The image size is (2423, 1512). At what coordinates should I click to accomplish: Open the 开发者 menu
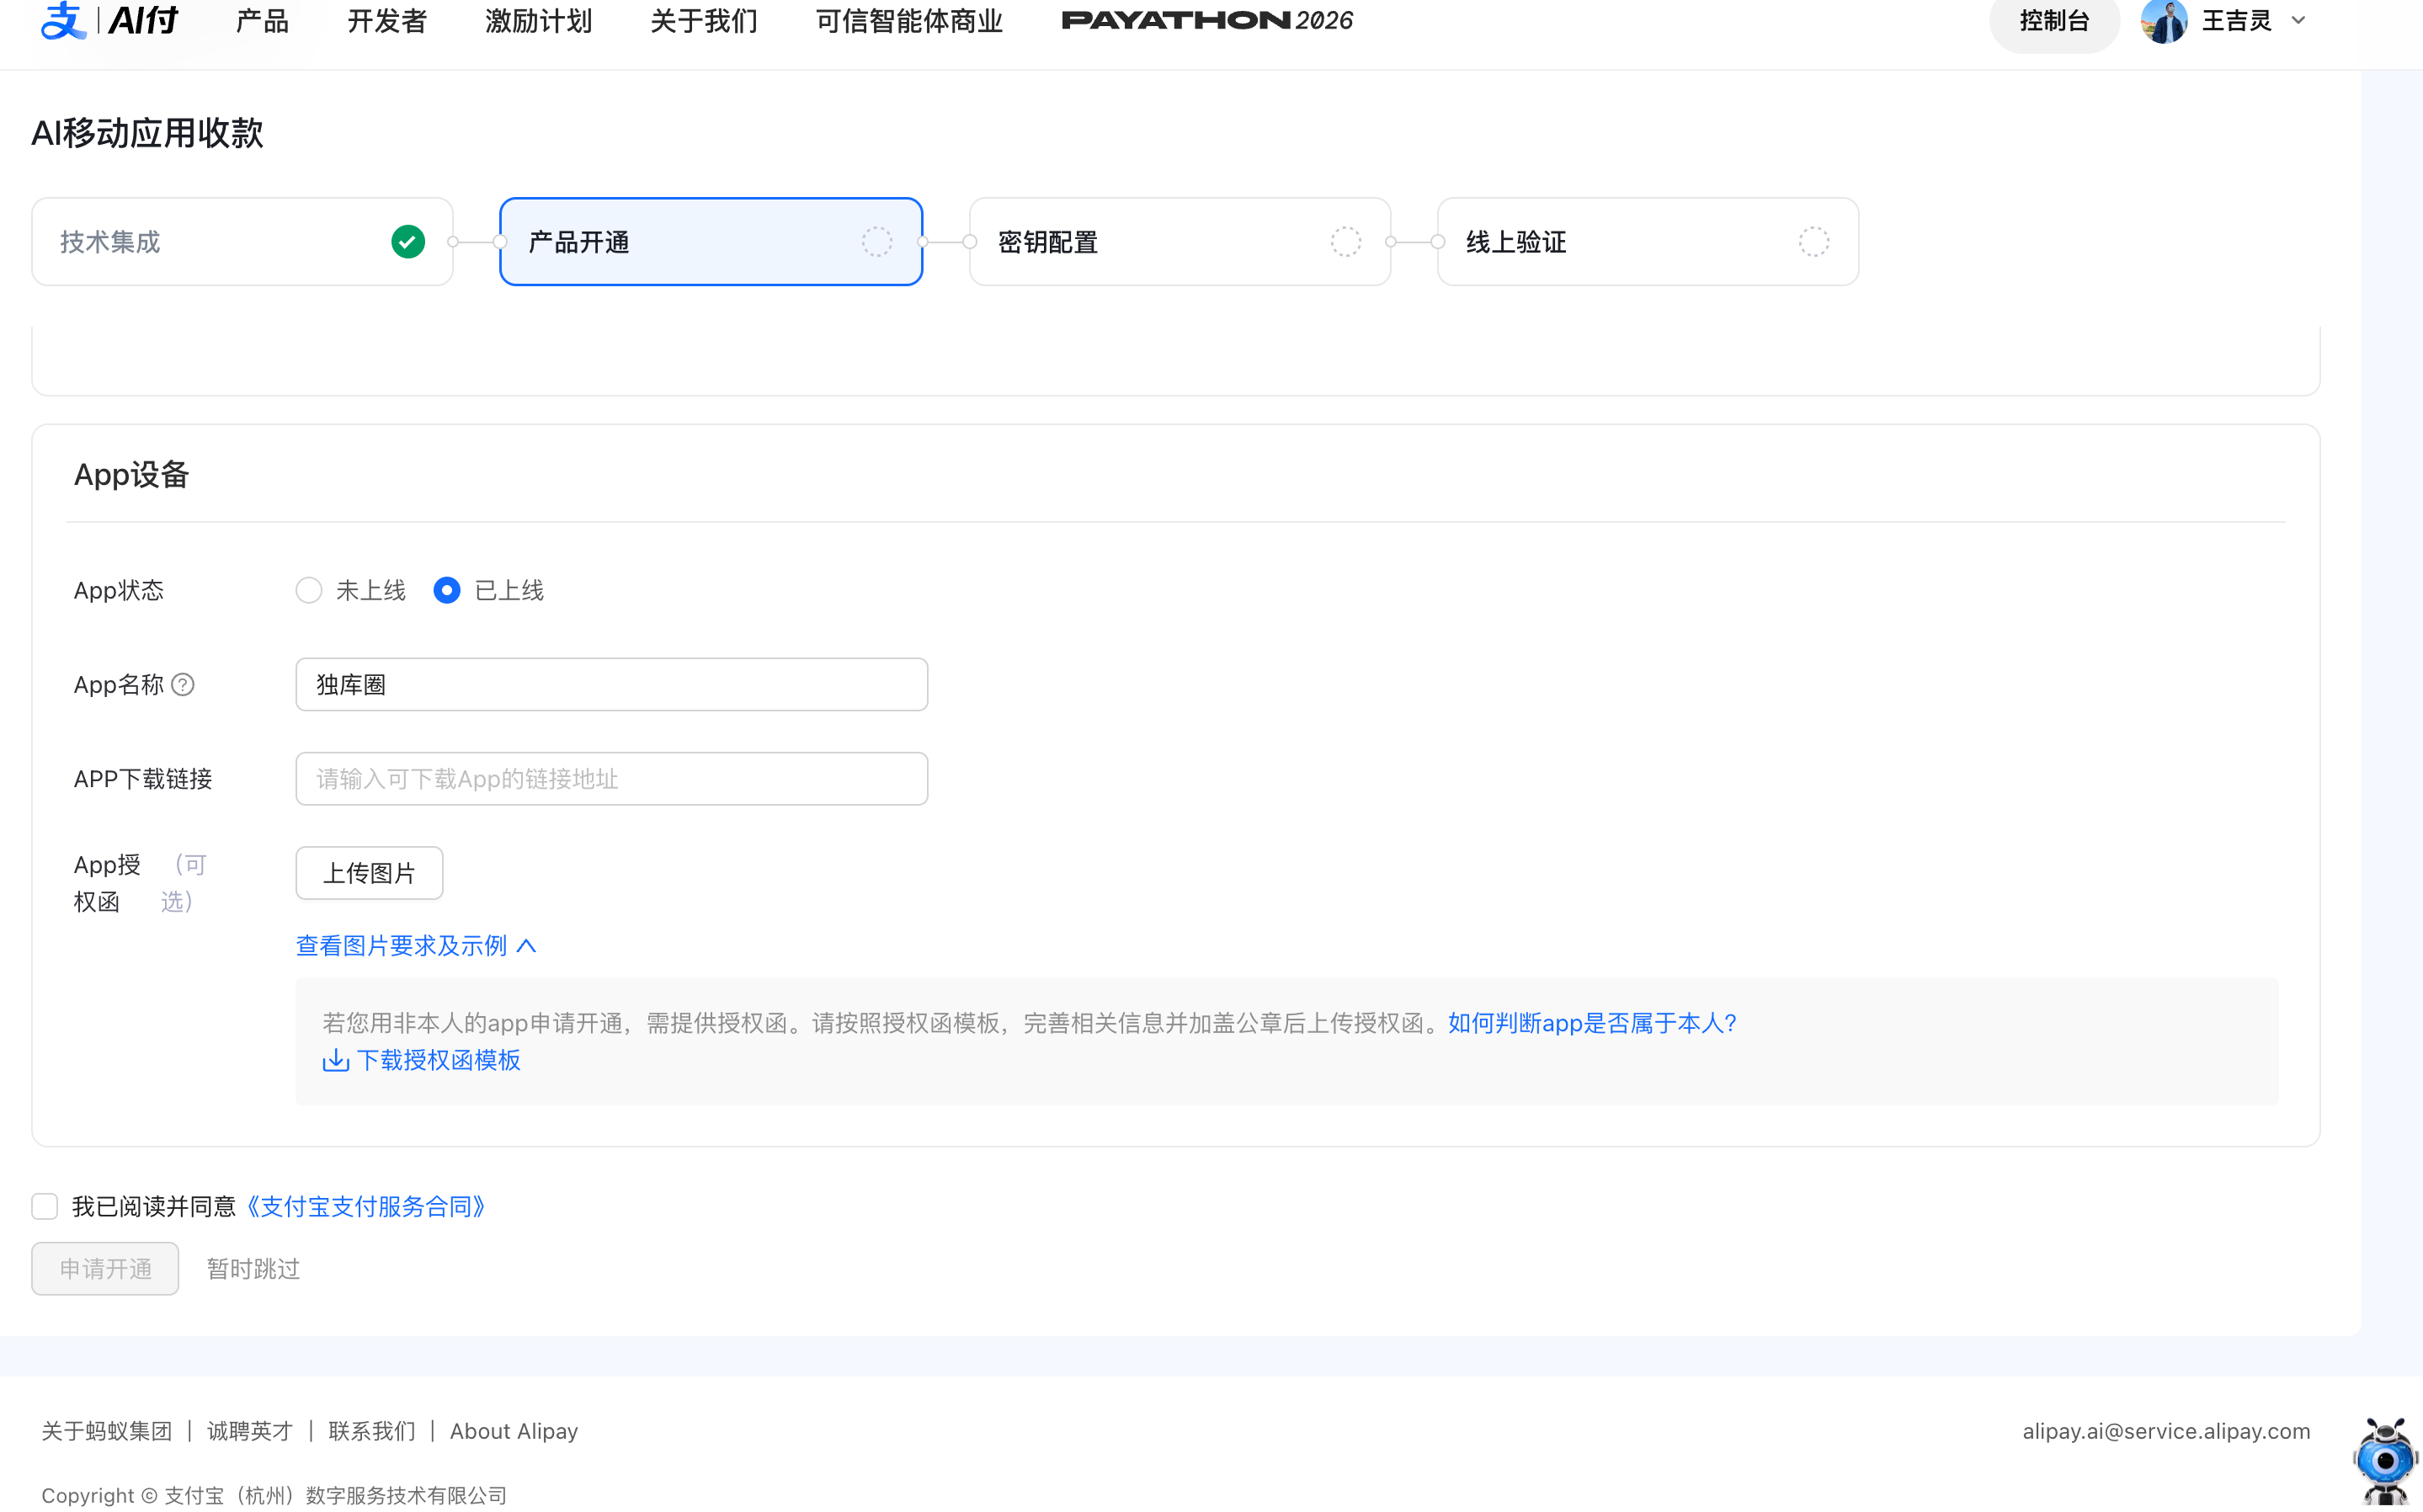388,21
